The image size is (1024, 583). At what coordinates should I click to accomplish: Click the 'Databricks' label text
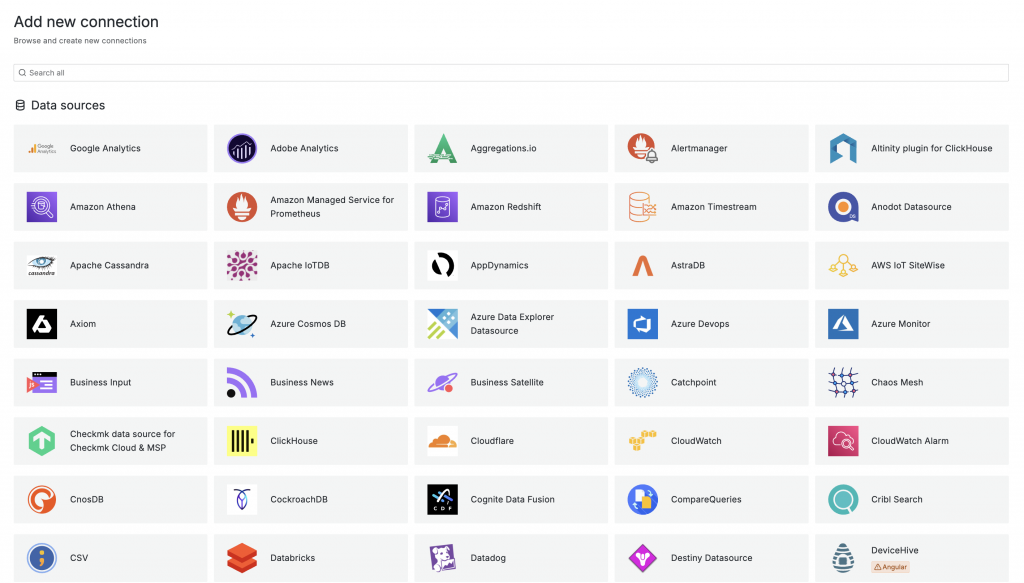click(293, 558)
